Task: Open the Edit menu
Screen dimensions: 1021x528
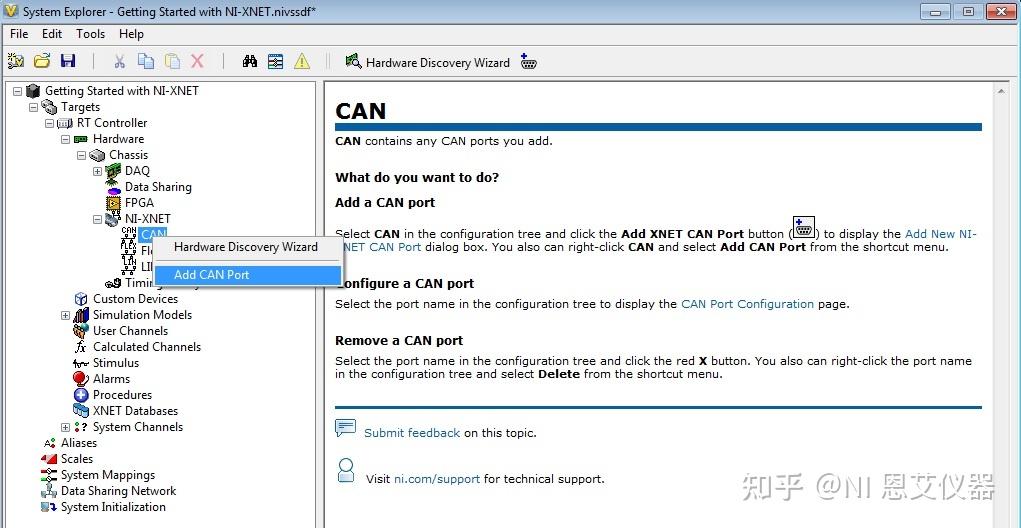Action: tap(52, 34)
